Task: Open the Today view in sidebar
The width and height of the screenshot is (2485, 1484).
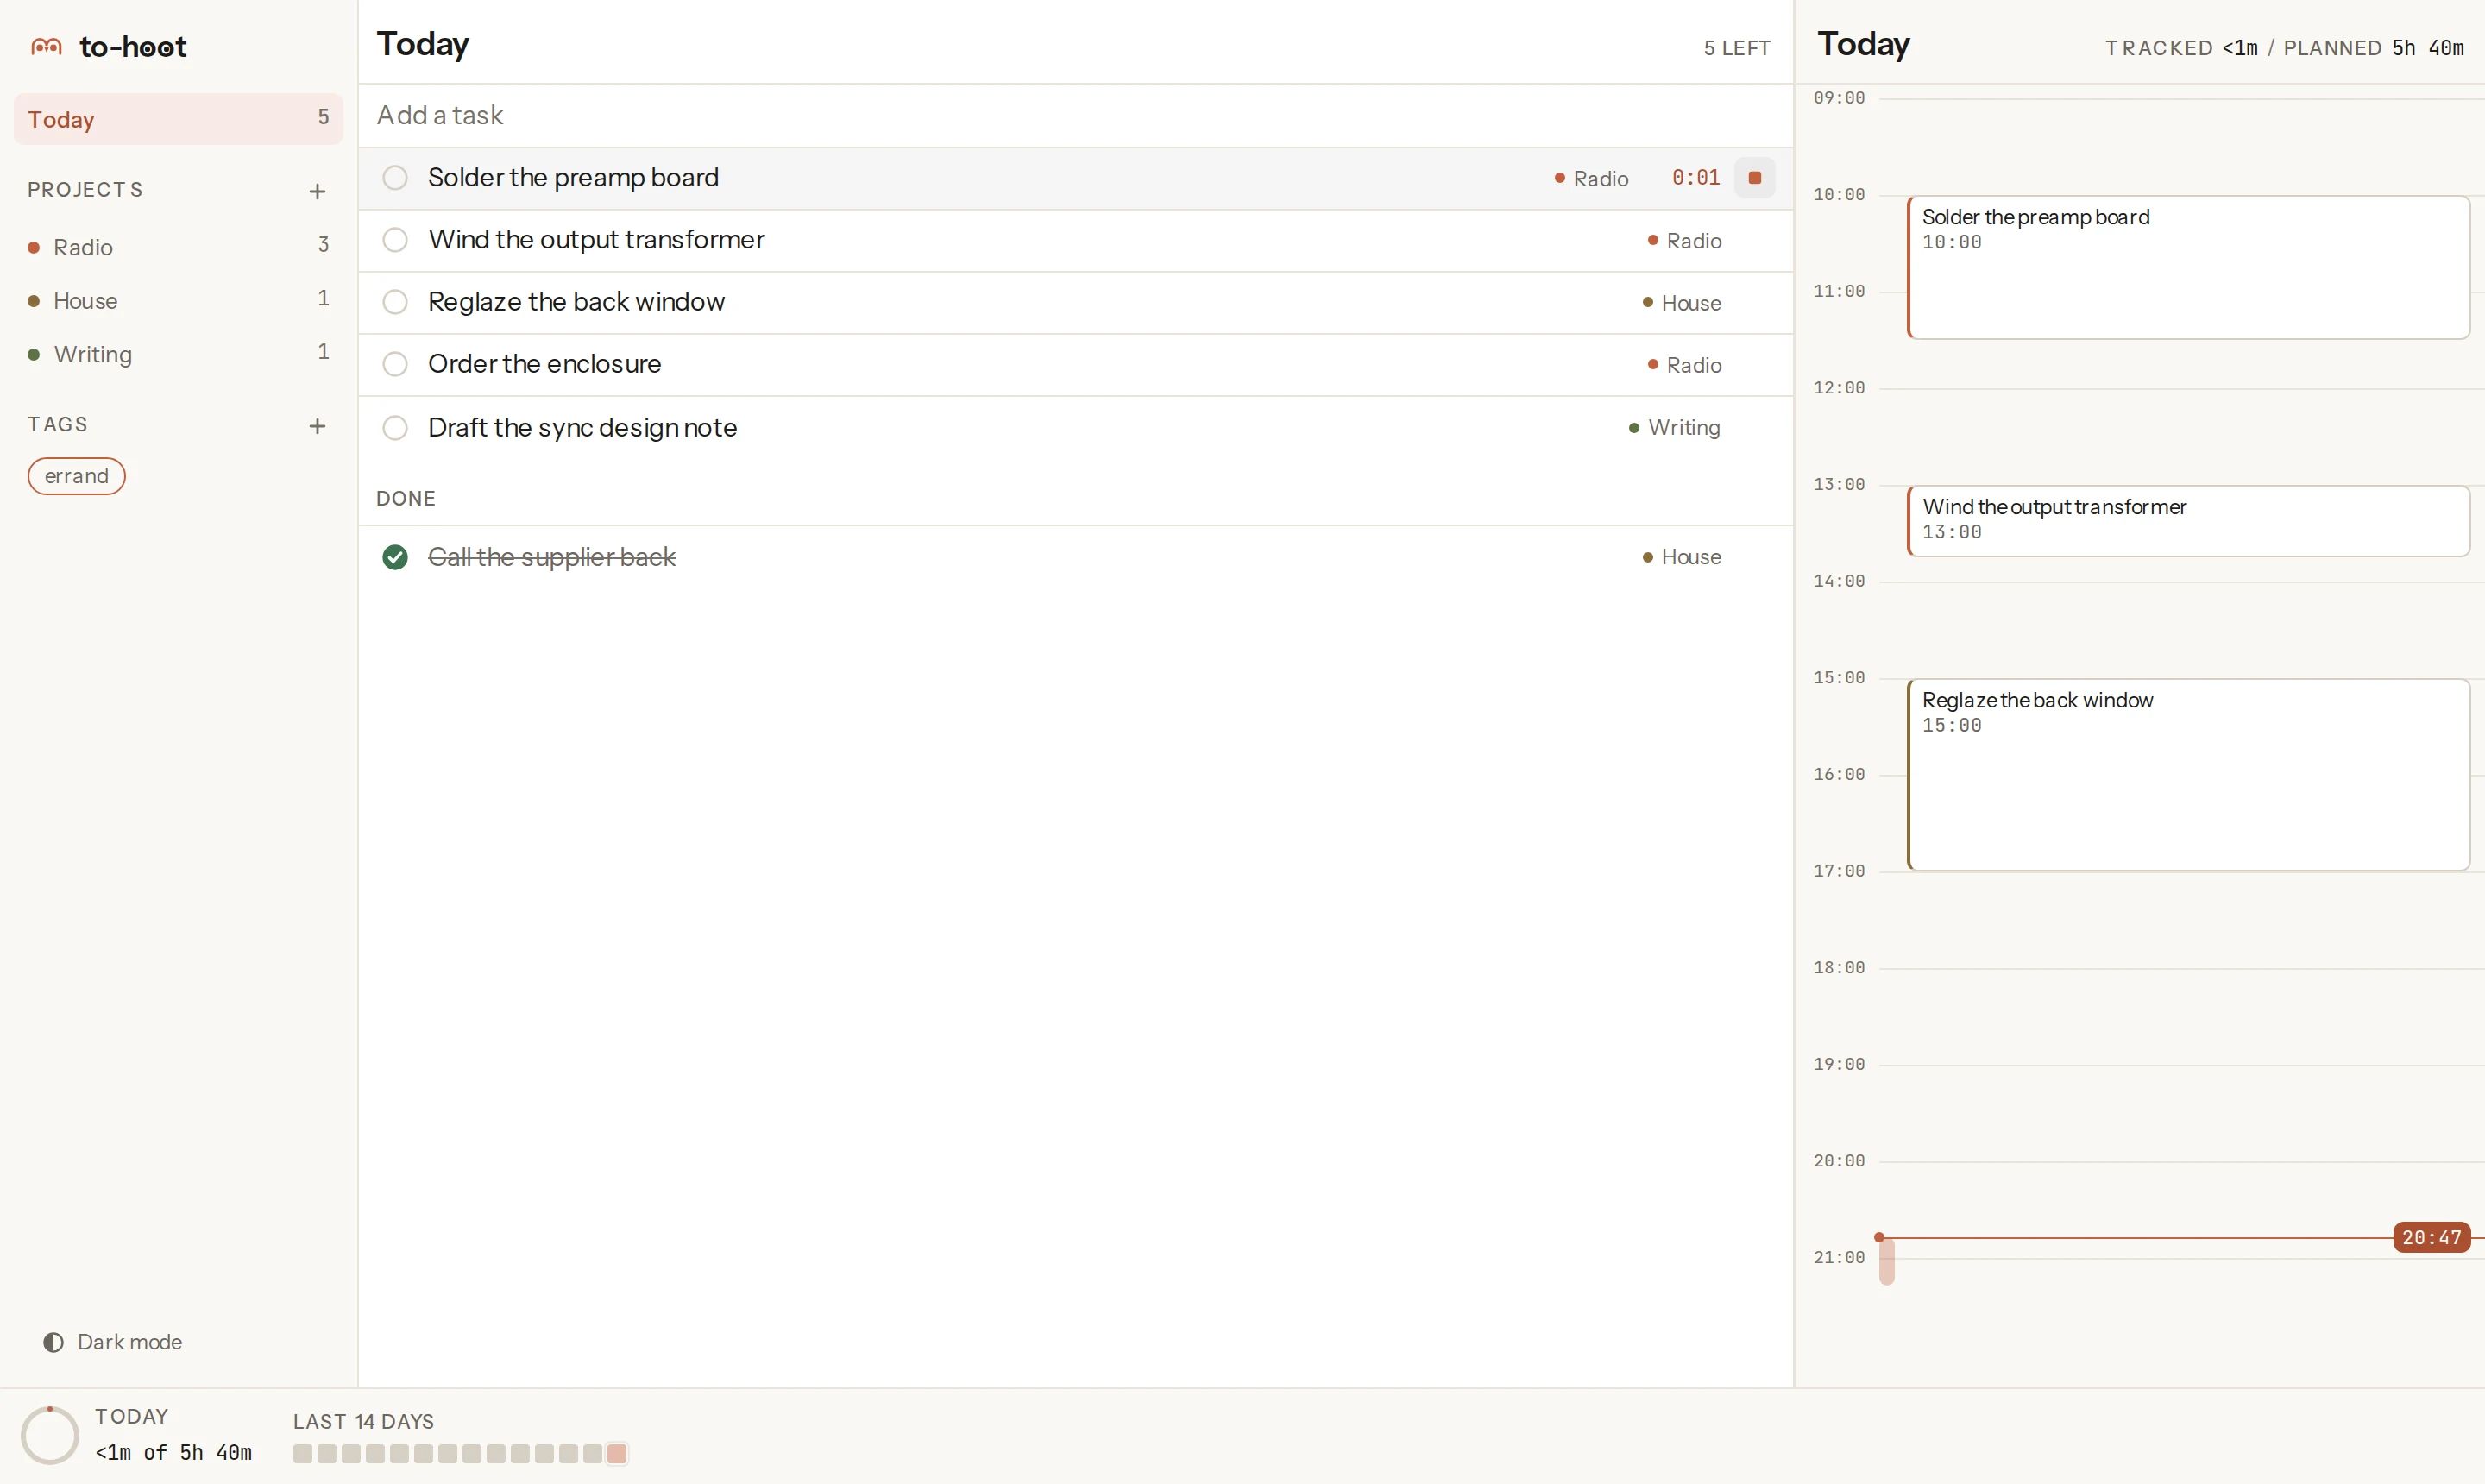Action: tap(178, 119)
